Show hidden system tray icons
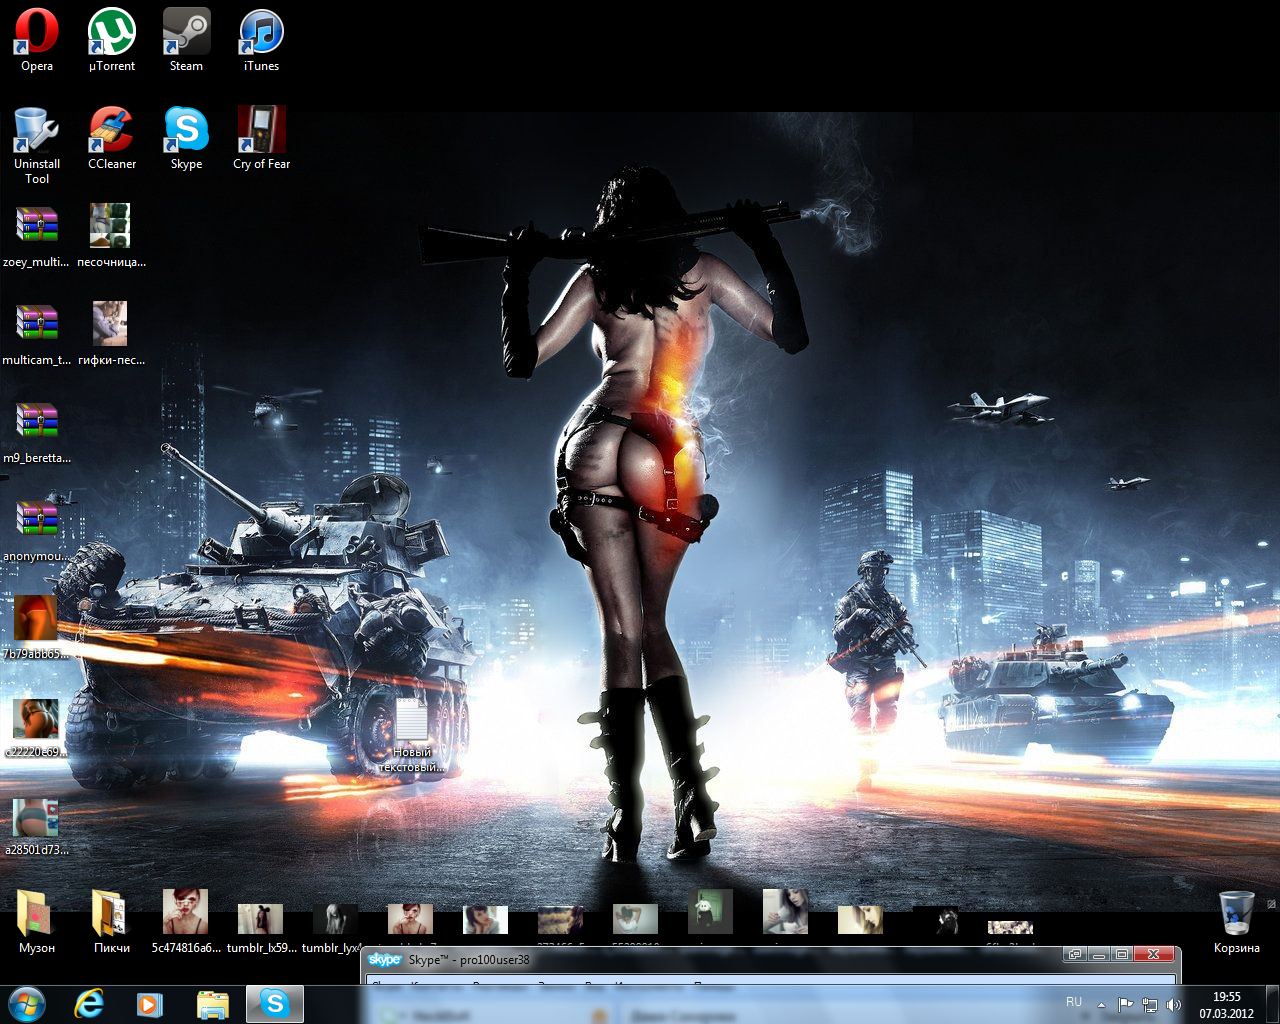Viewport: 1280px width, 1024px height. (1101, 1004)
